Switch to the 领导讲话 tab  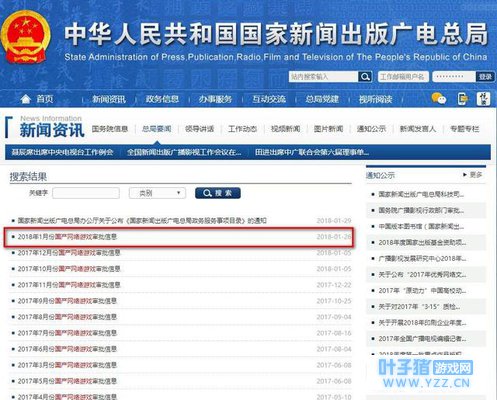click(199, 129)
